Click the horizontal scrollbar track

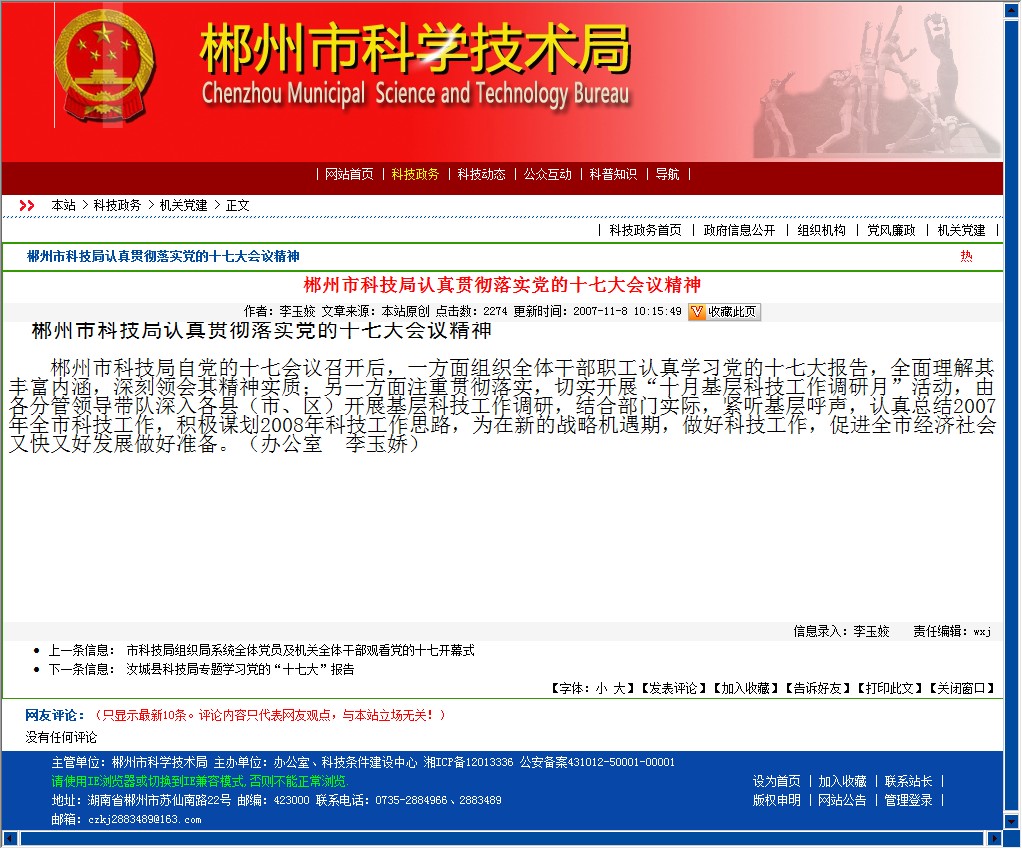coord(502,838)
